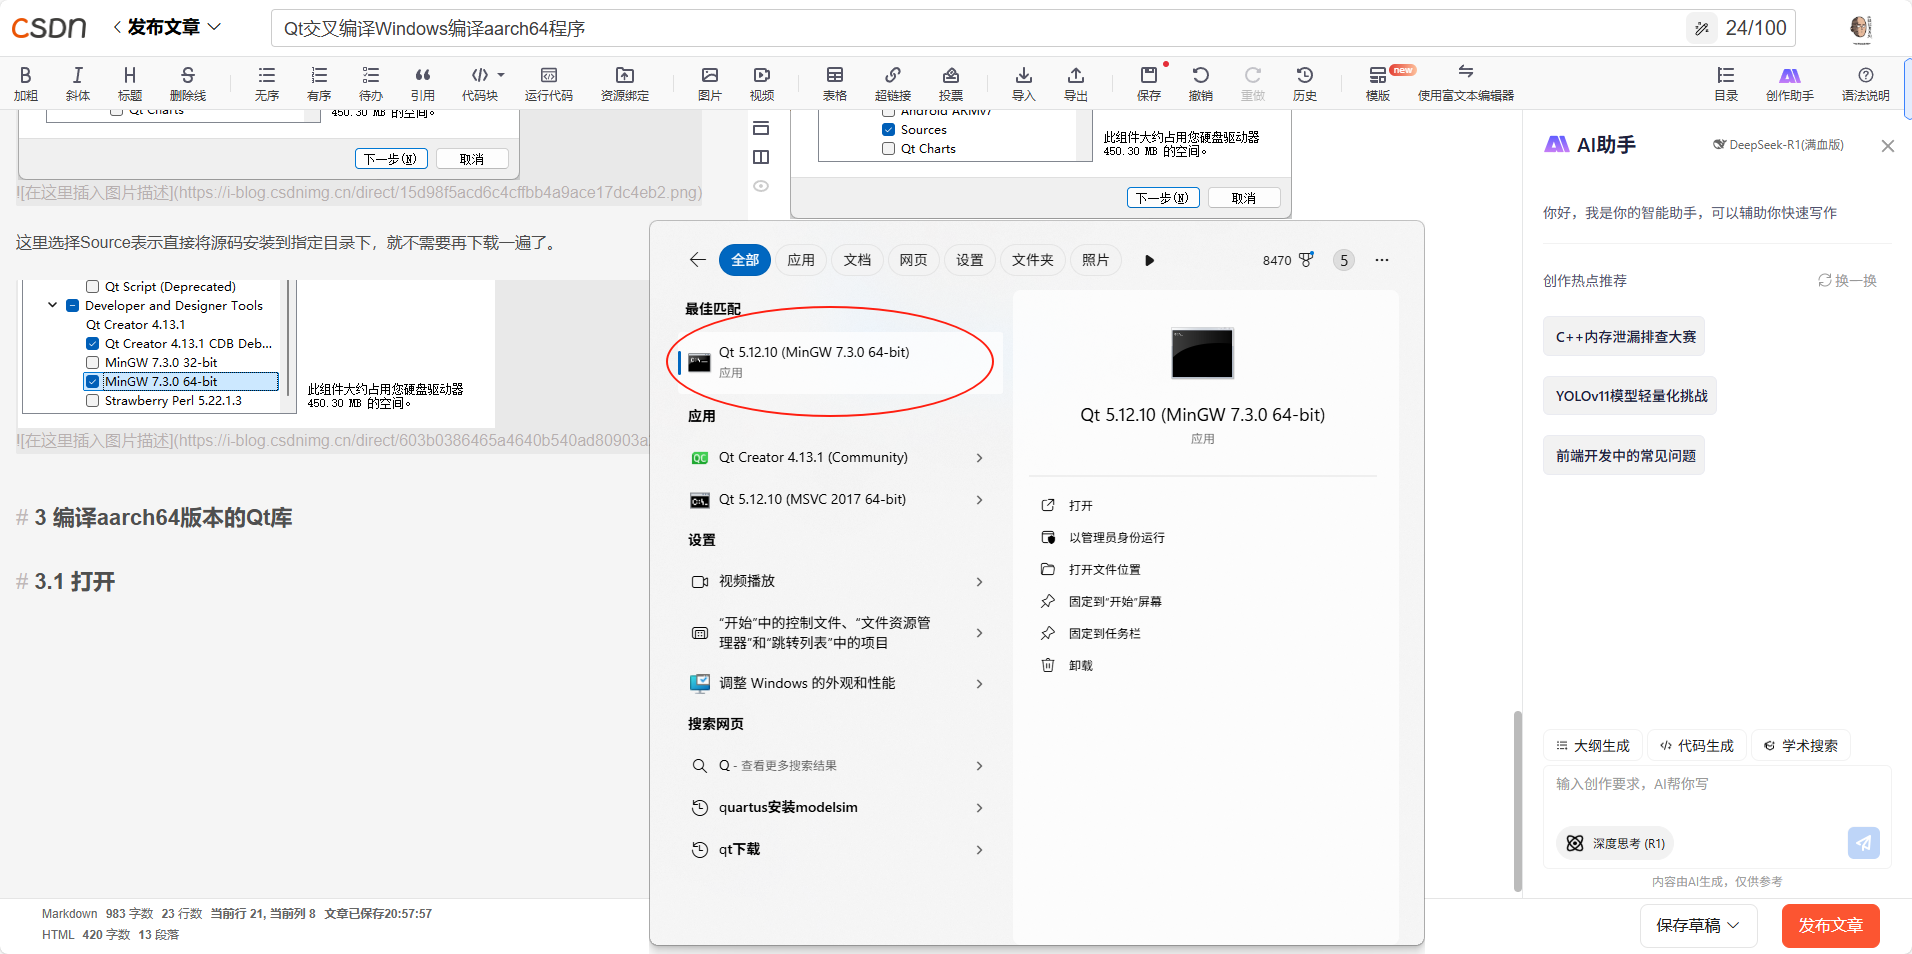Click the 发布文章 publish button
Image resolution: width=1912 pixels, height=954 pixels.
pyautogui.click(x=1830, y=926)
